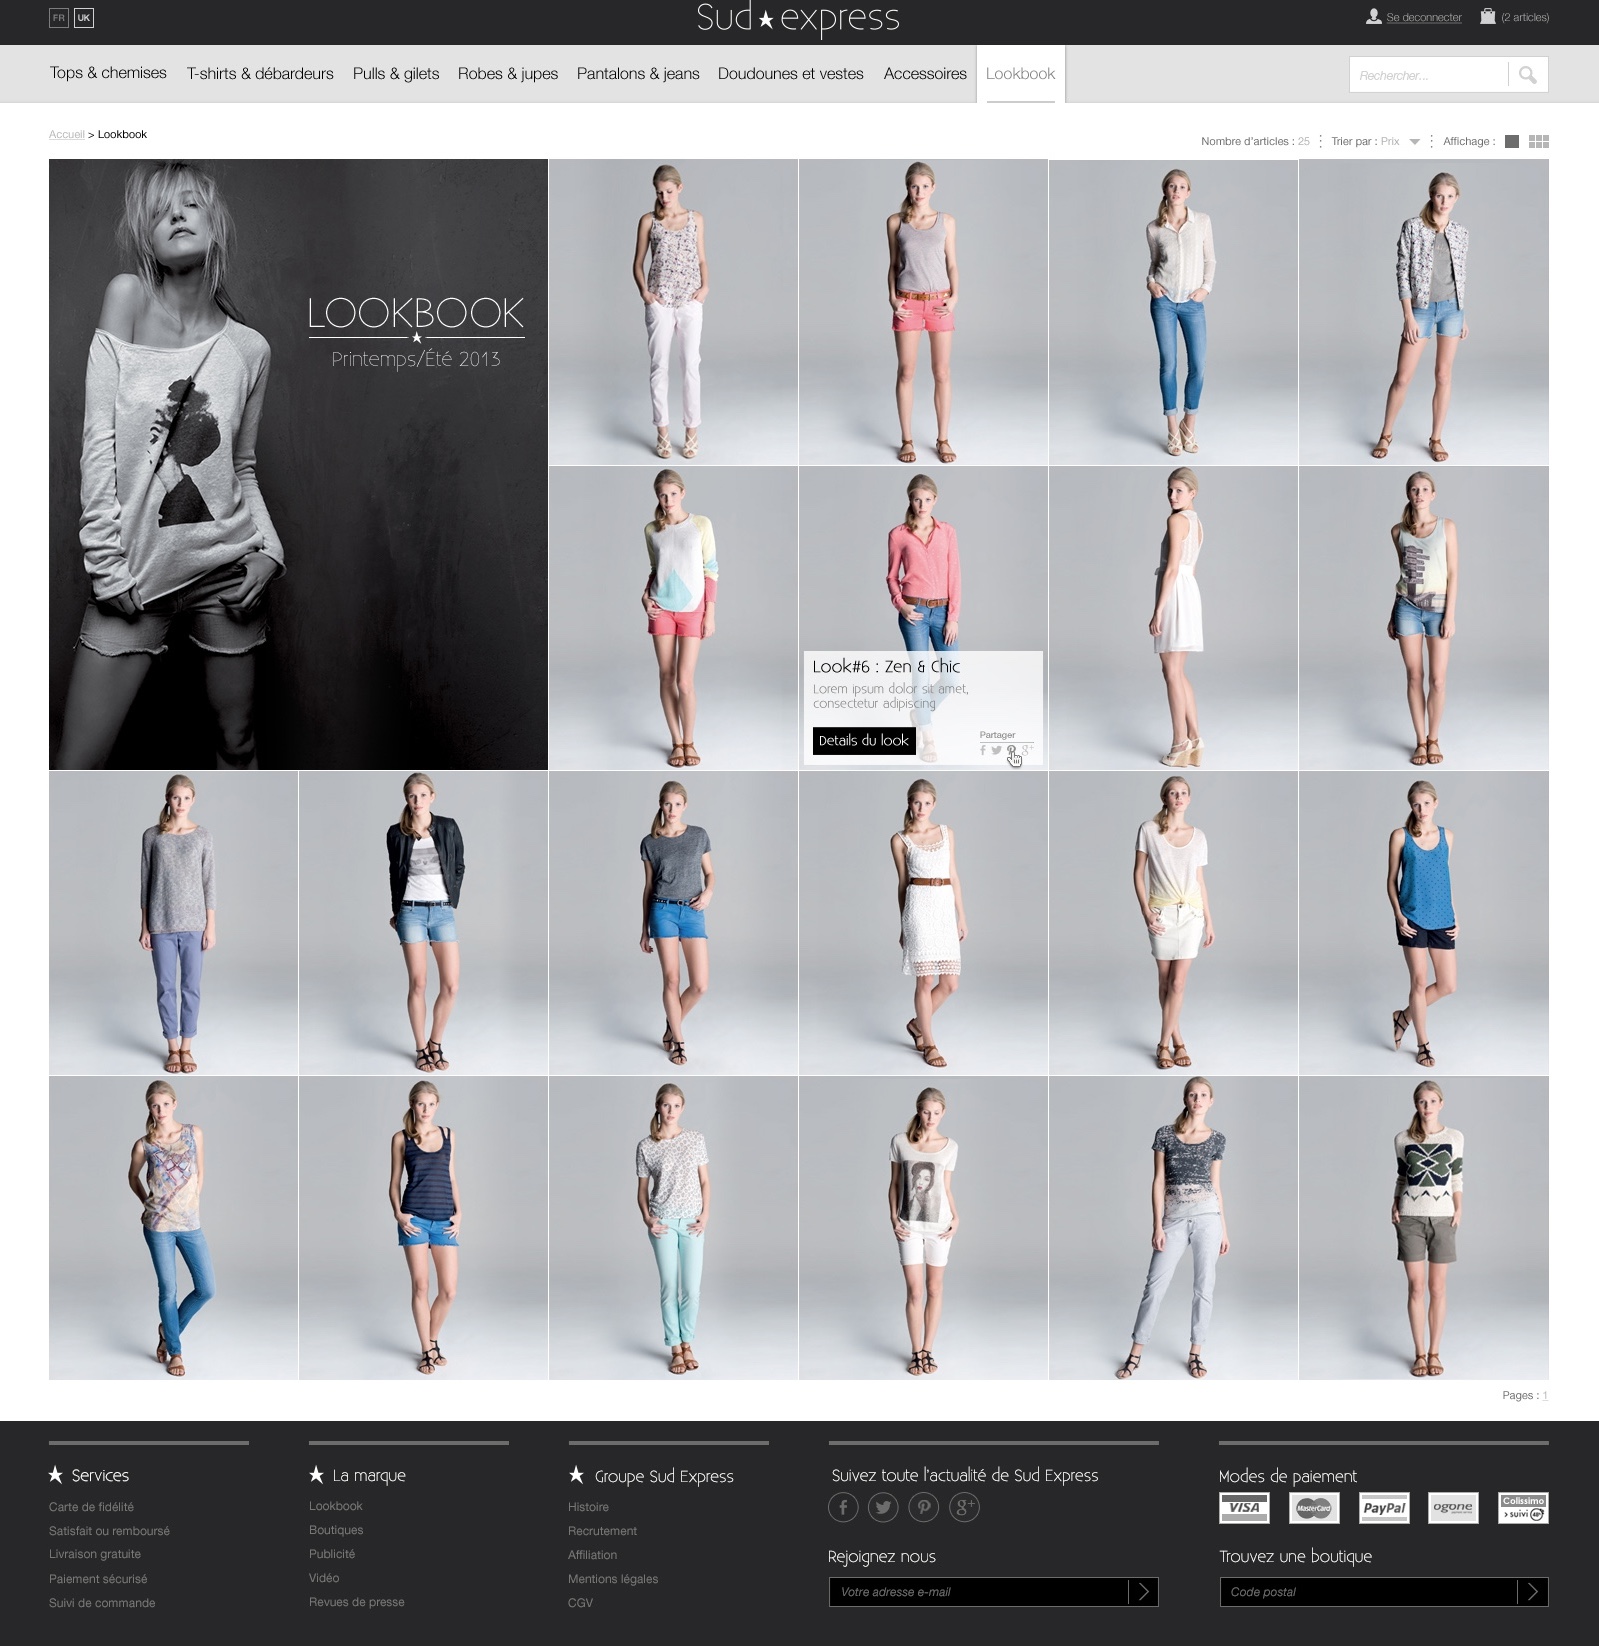The image size is (1599, 1646).
Task: Open the shopping bag cart icon
Action: click(x=1488, y=17)
